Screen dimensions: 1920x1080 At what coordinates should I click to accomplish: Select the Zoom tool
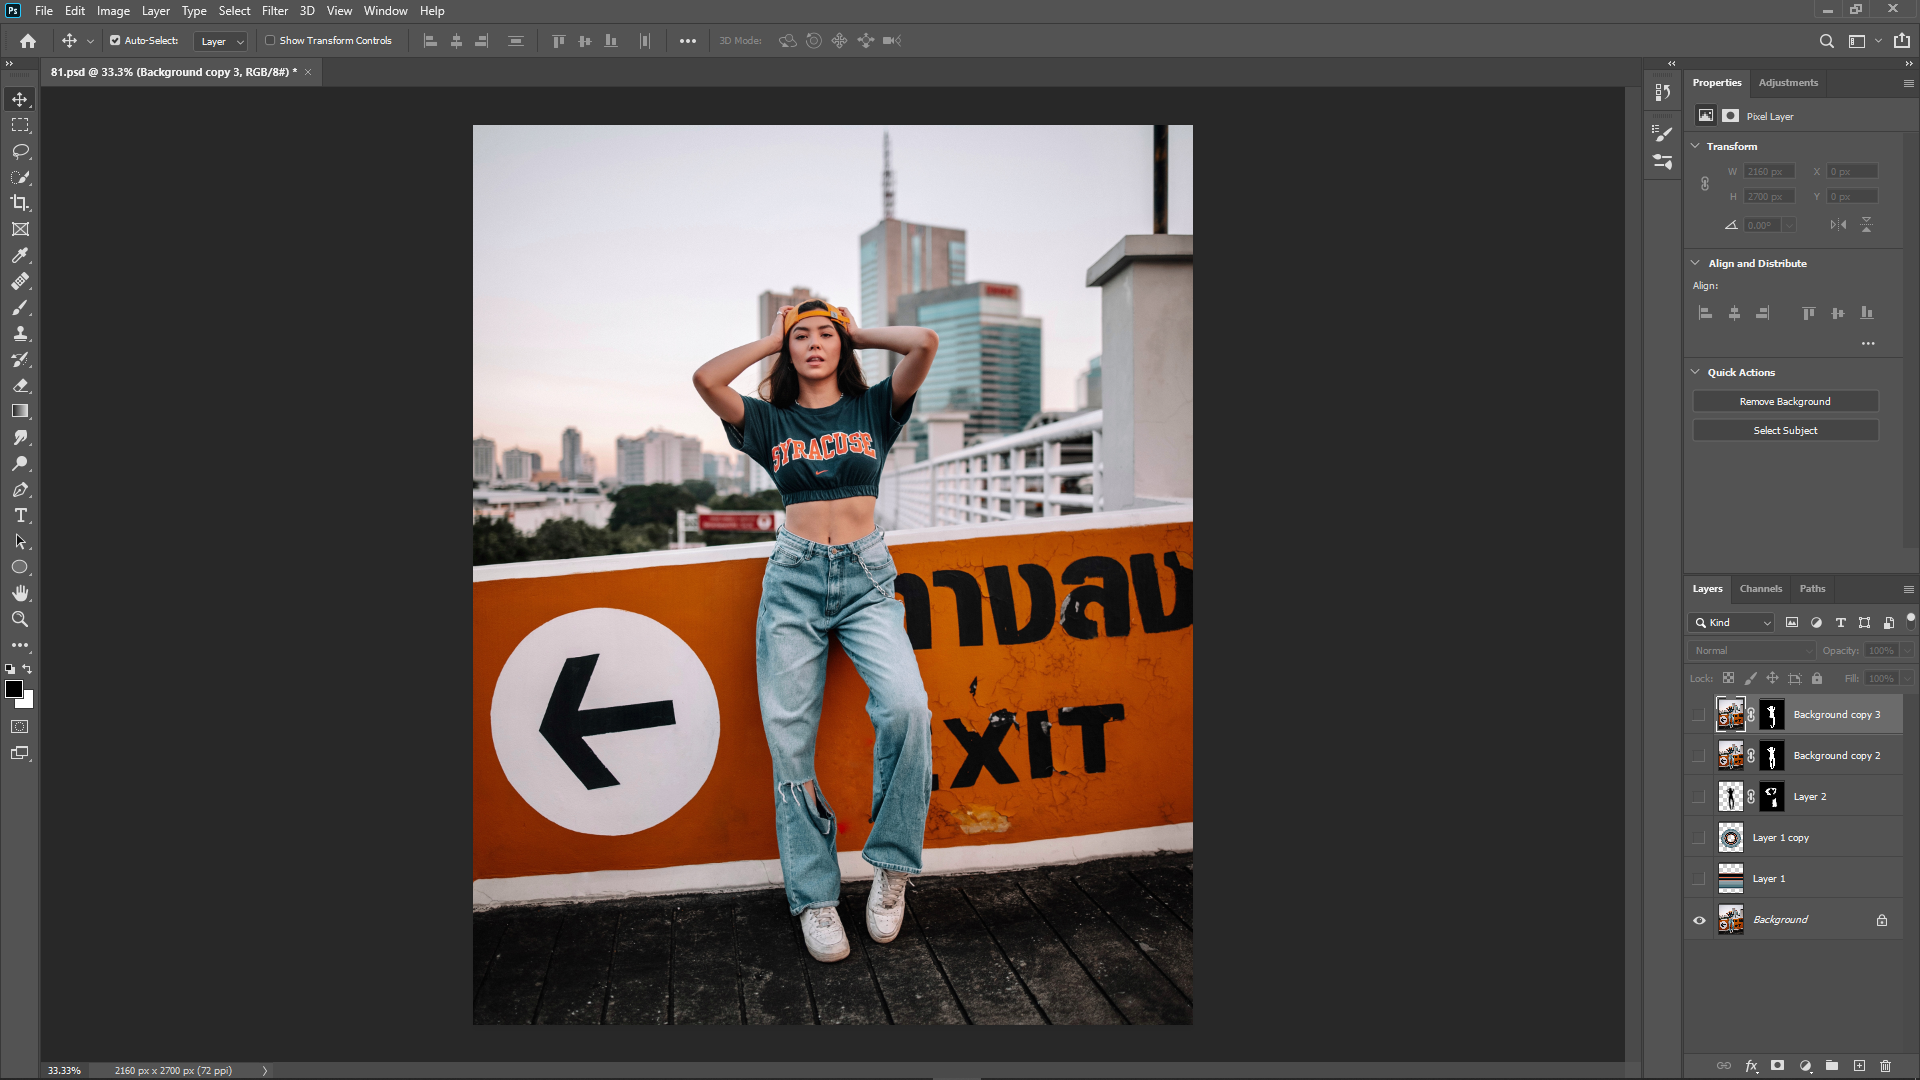point(20,619)
